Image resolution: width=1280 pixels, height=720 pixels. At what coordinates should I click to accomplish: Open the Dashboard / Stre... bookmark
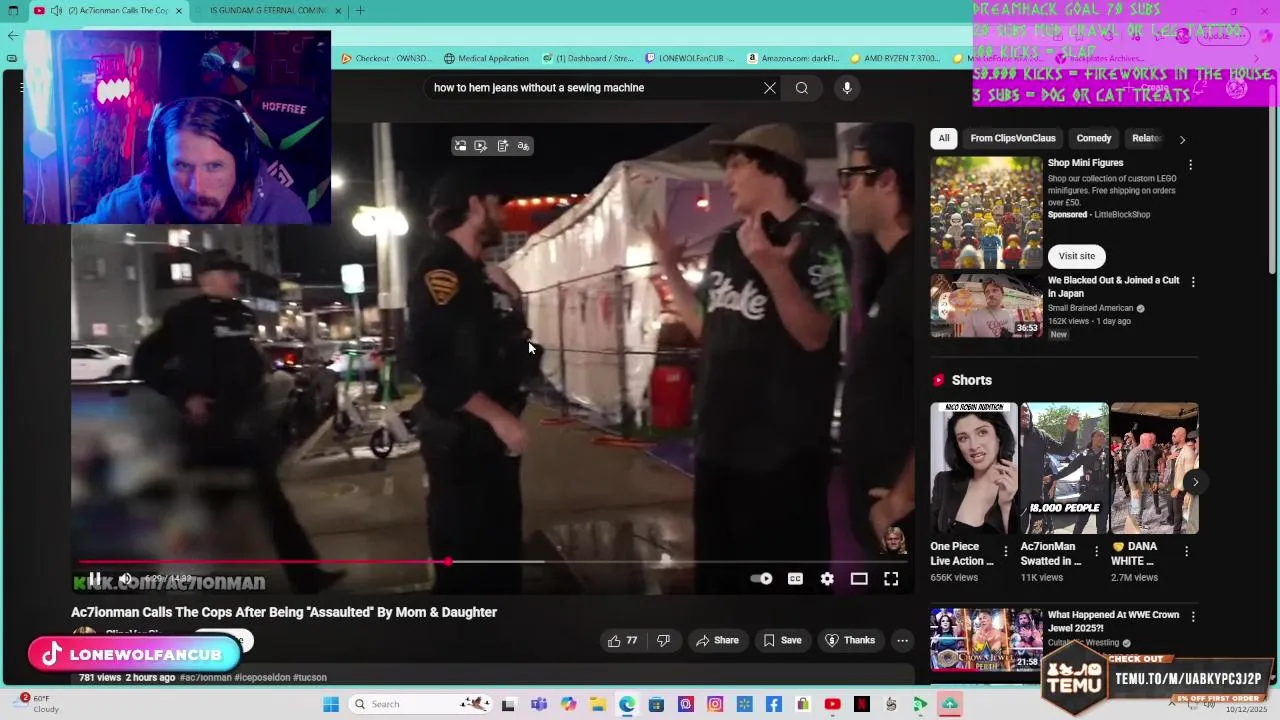588,58
